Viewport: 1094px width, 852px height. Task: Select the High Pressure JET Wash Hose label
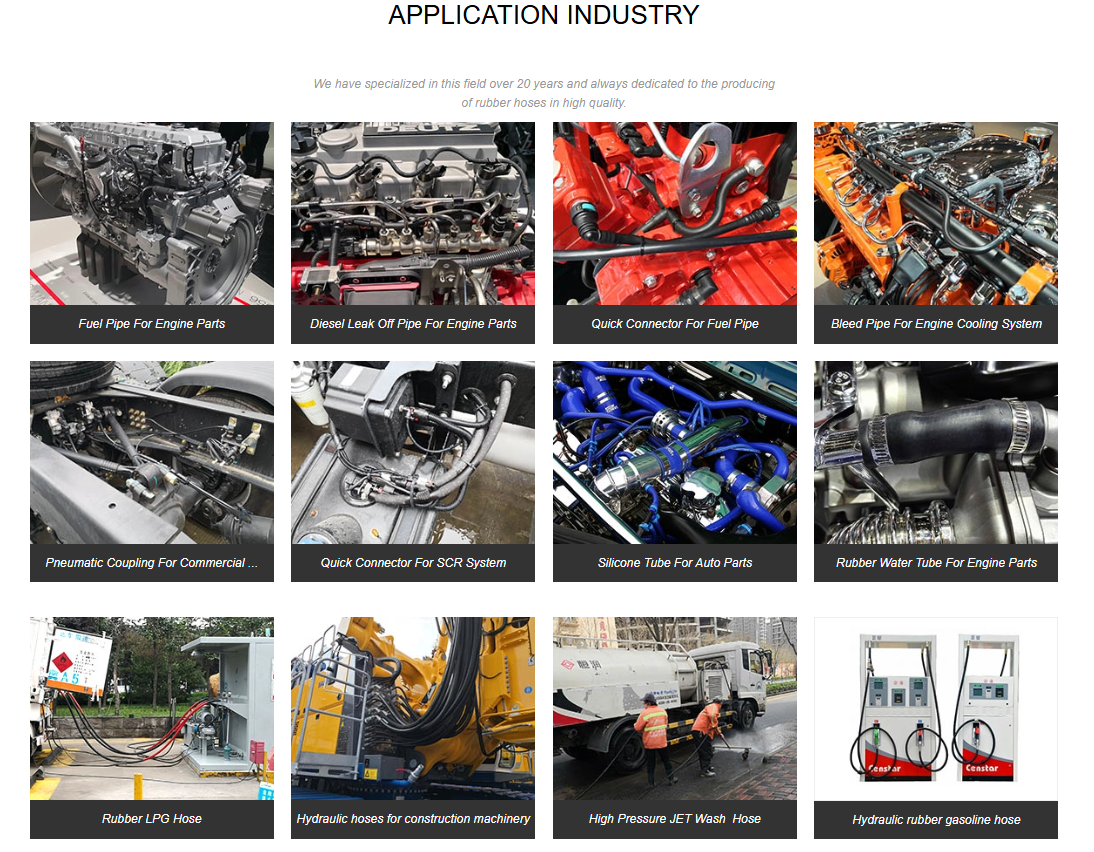pos(674,817)
